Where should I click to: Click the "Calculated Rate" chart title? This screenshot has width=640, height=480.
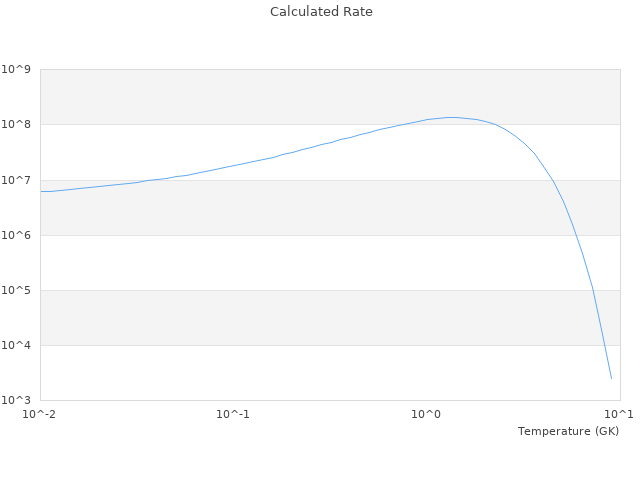click(x=321, y=12)
